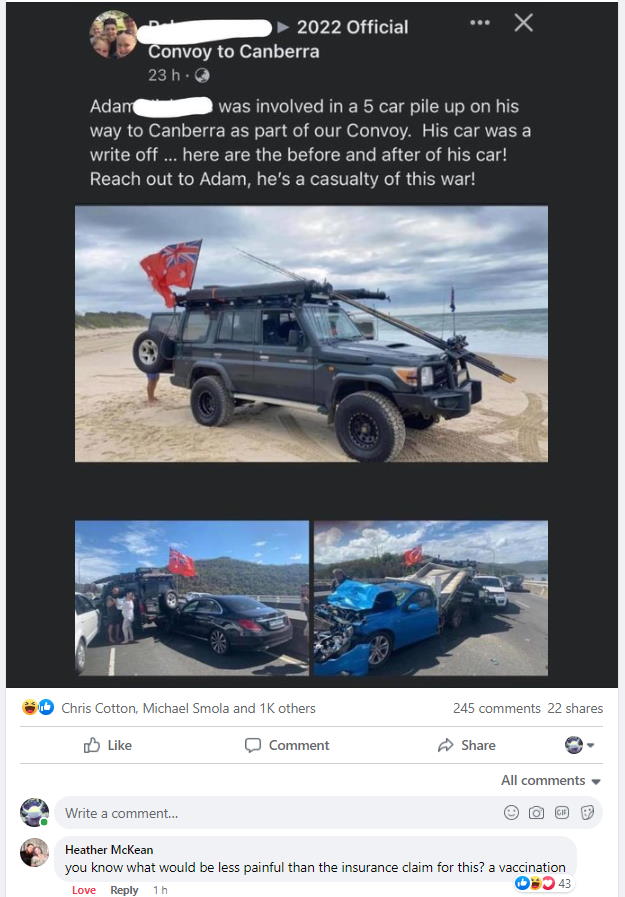Open the GIF picker in comment box
Image resolution: width=625 pixels, height=897 pixels.
tap(562, 812)
